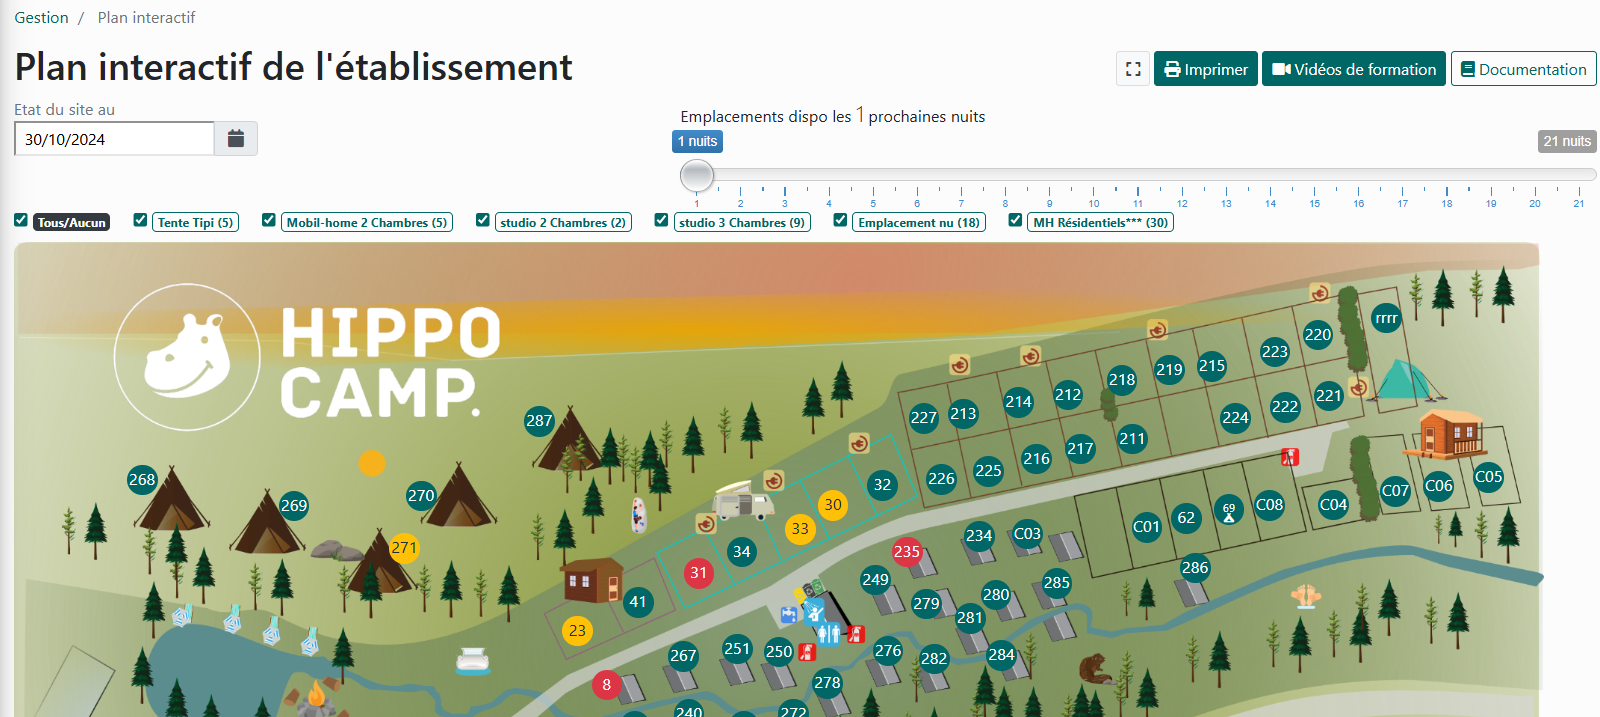
Task: Open the calendar date picker
Action: [x=236, y=139]
